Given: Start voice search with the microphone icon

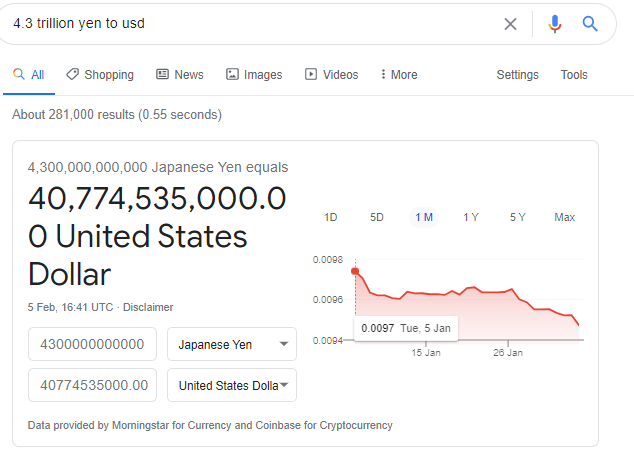Looking at the screenshot, I should (x=555, y=24).
